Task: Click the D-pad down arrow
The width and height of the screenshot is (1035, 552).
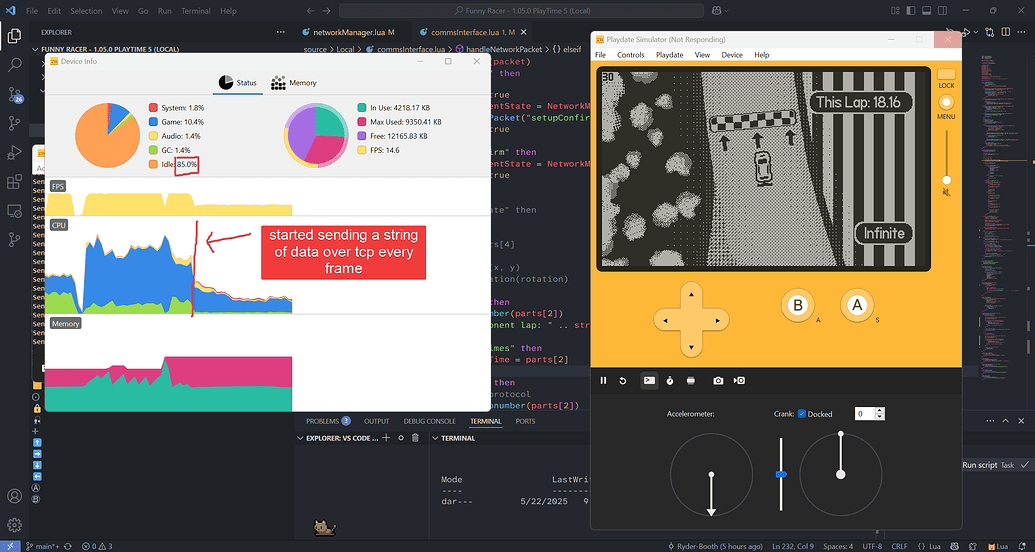Action: (x=691, y=347)
